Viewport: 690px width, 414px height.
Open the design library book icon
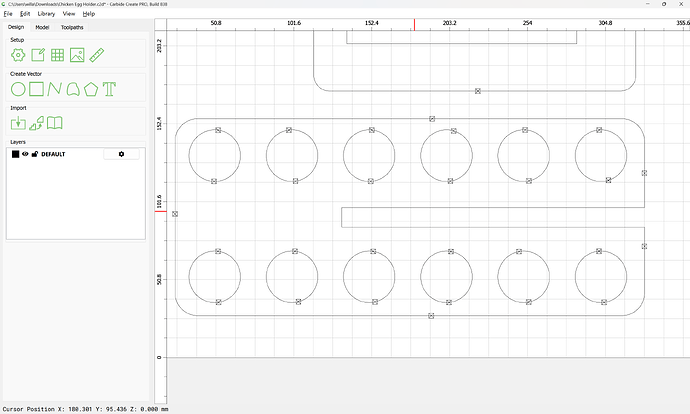tap(55, 123)
